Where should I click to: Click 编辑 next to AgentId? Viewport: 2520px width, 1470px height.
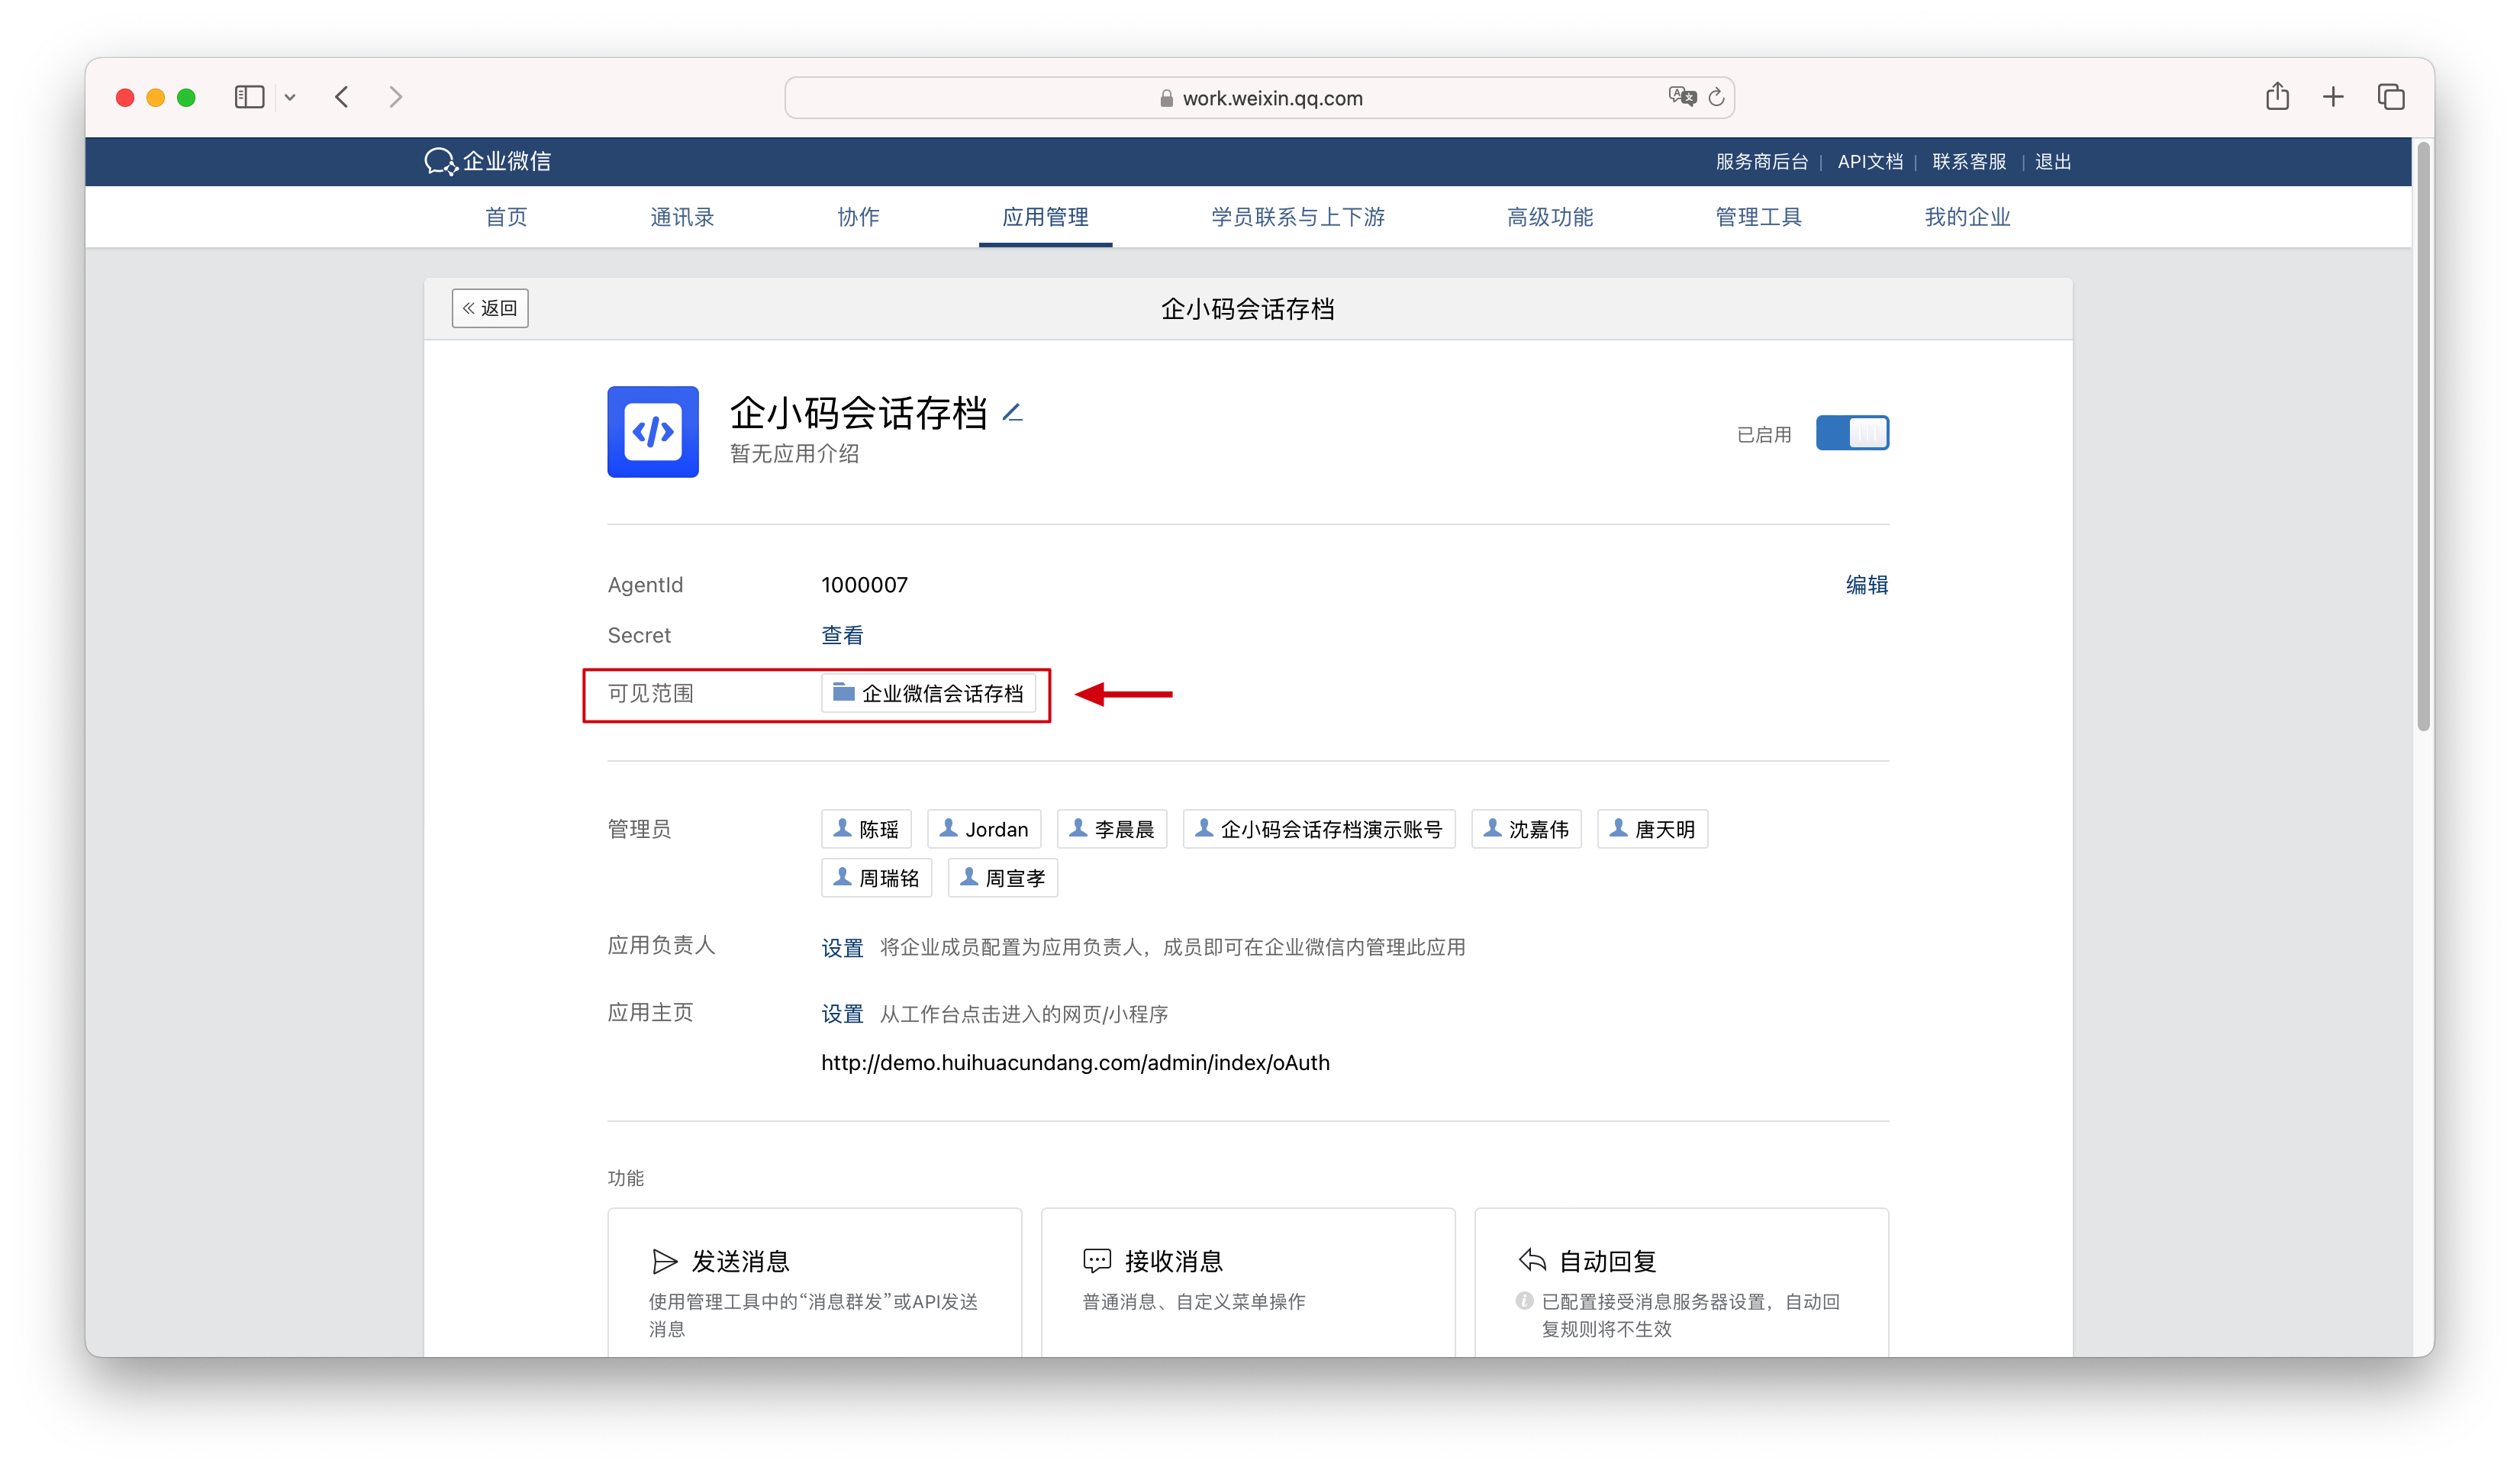click(1866, 585)
